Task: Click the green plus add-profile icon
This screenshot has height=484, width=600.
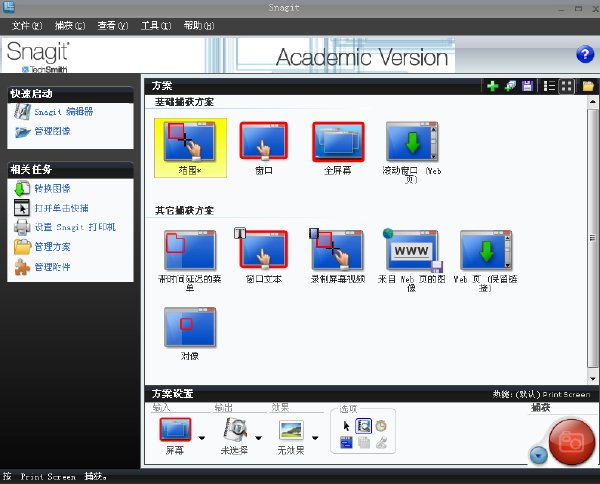Action: [492, 86]
